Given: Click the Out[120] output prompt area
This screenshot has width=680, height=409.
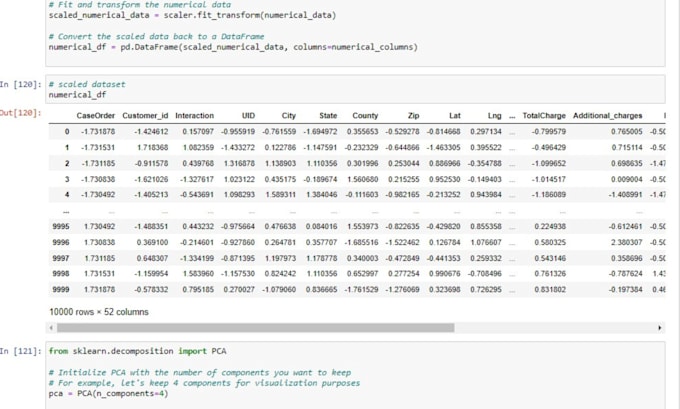Looking at the screenshot, I should point(20,113).
